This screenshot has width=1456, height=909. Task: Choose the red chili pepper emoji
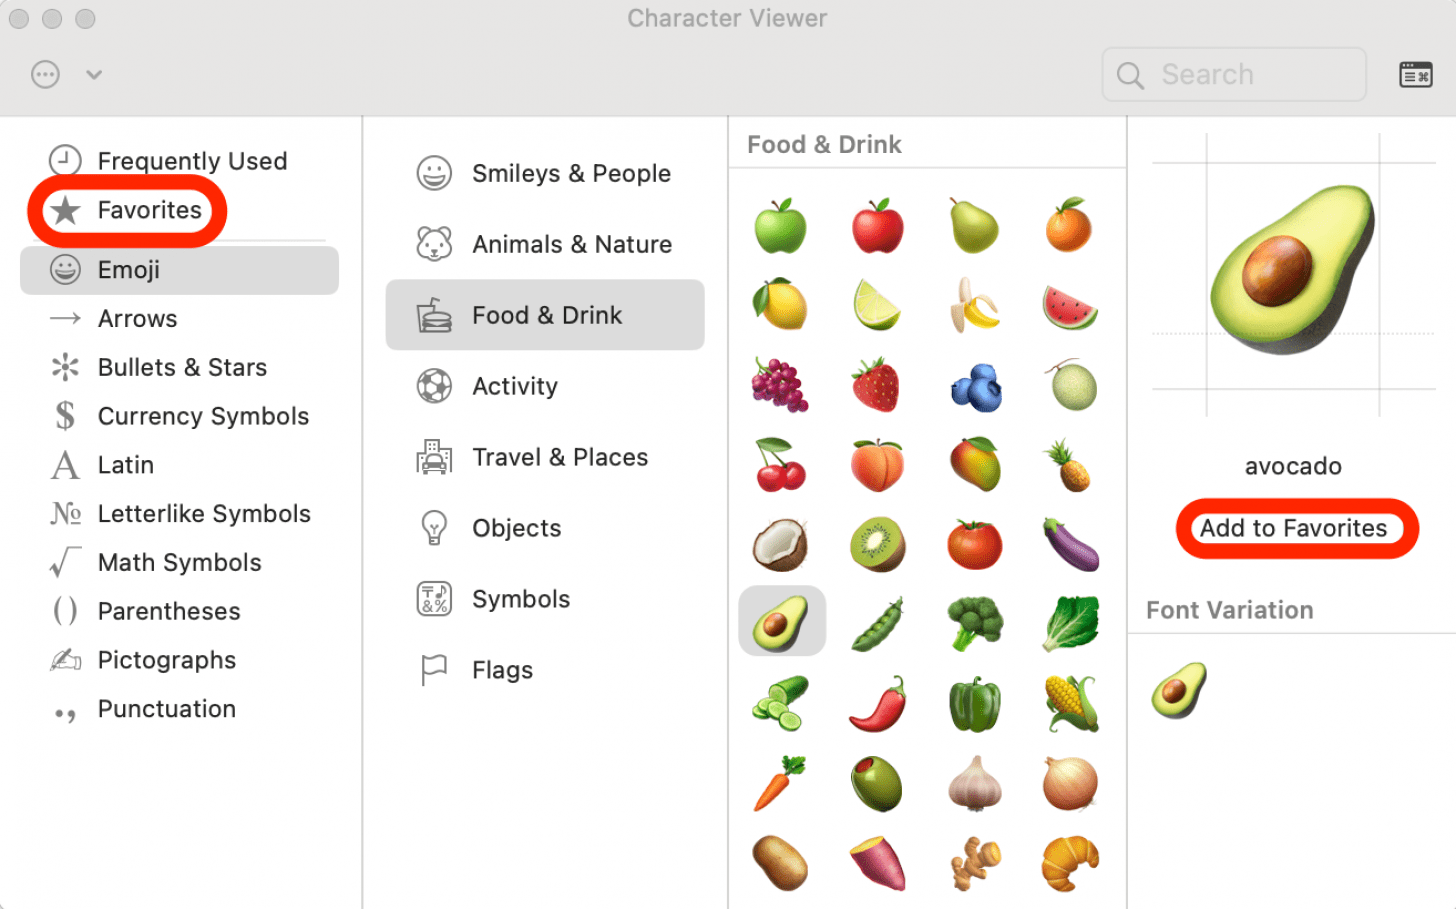click(878, 703)
